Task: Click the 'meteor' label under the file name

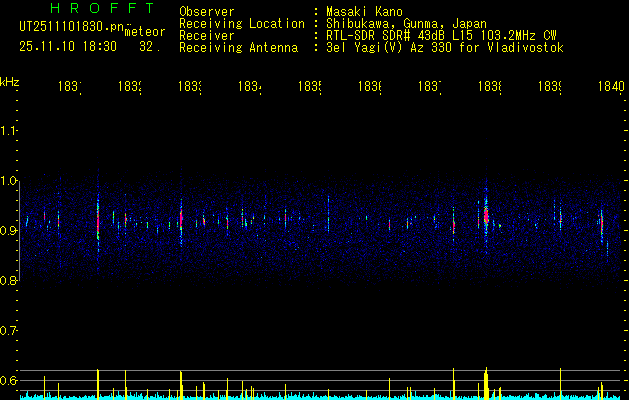Action: coord(145,32)
